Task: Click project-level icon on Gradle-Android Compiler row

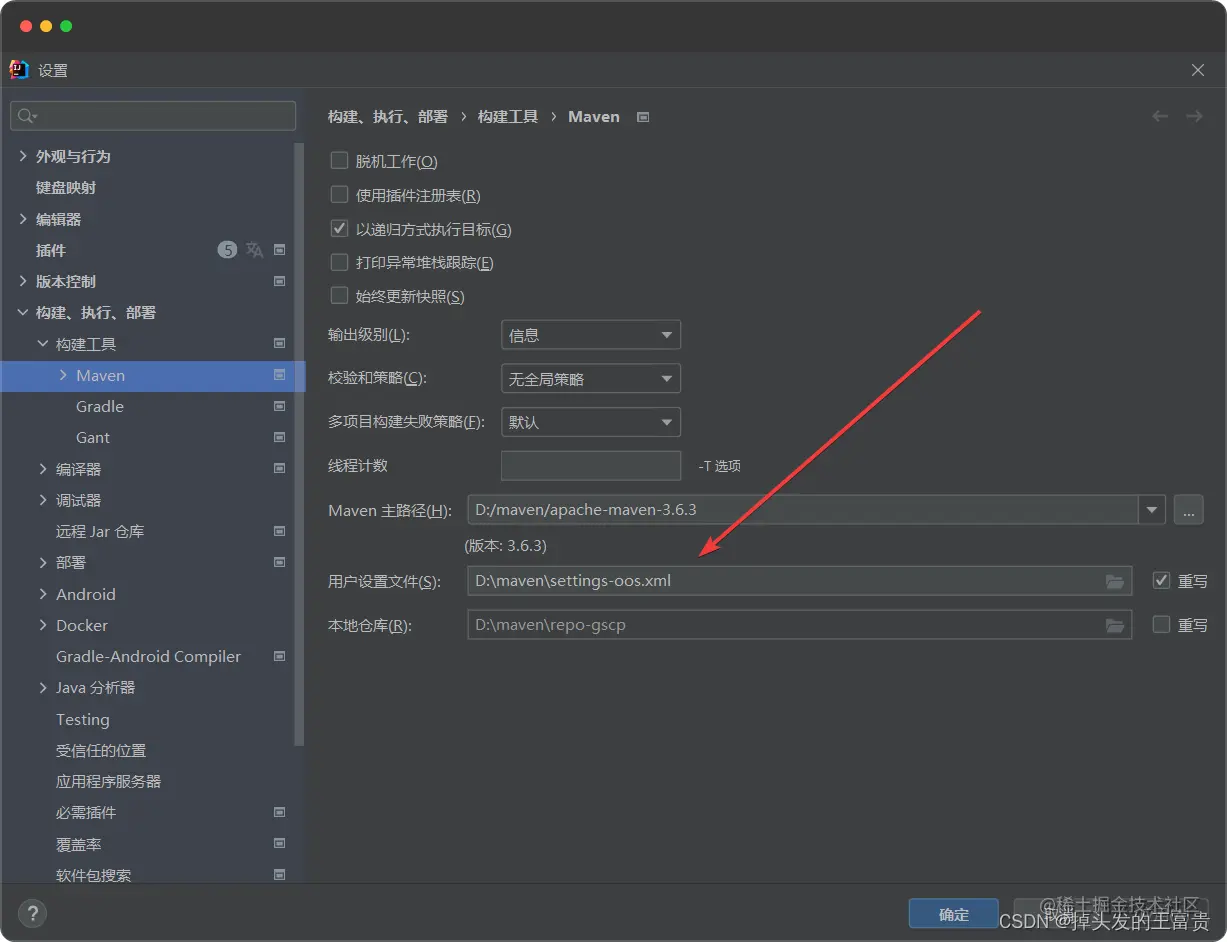Action: [280, 657]
